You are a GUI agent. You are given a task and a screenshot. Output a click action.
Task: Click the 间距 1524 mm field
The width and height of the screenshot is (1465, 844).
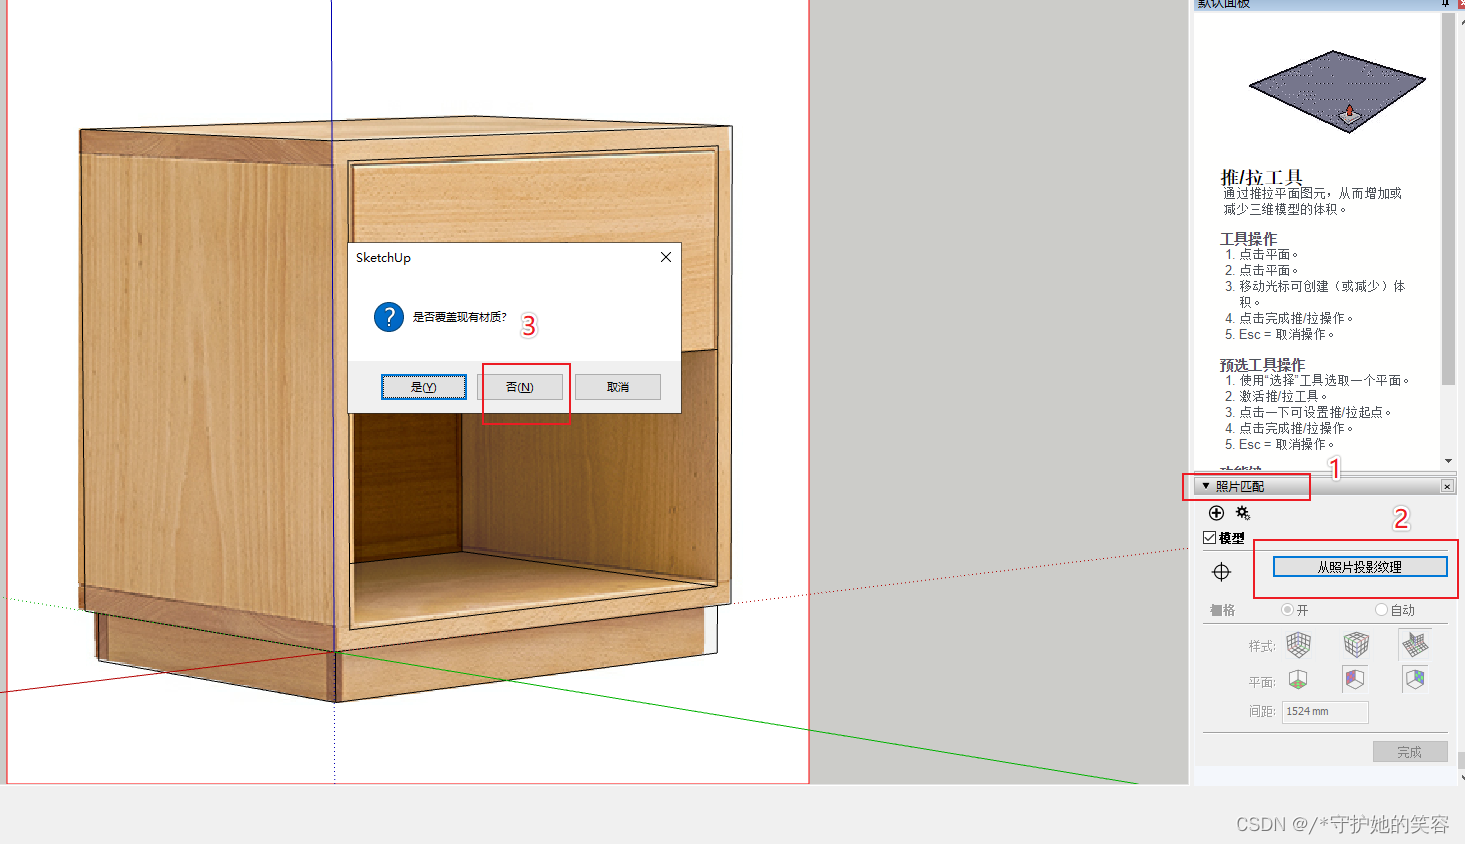coord(1325,712)
